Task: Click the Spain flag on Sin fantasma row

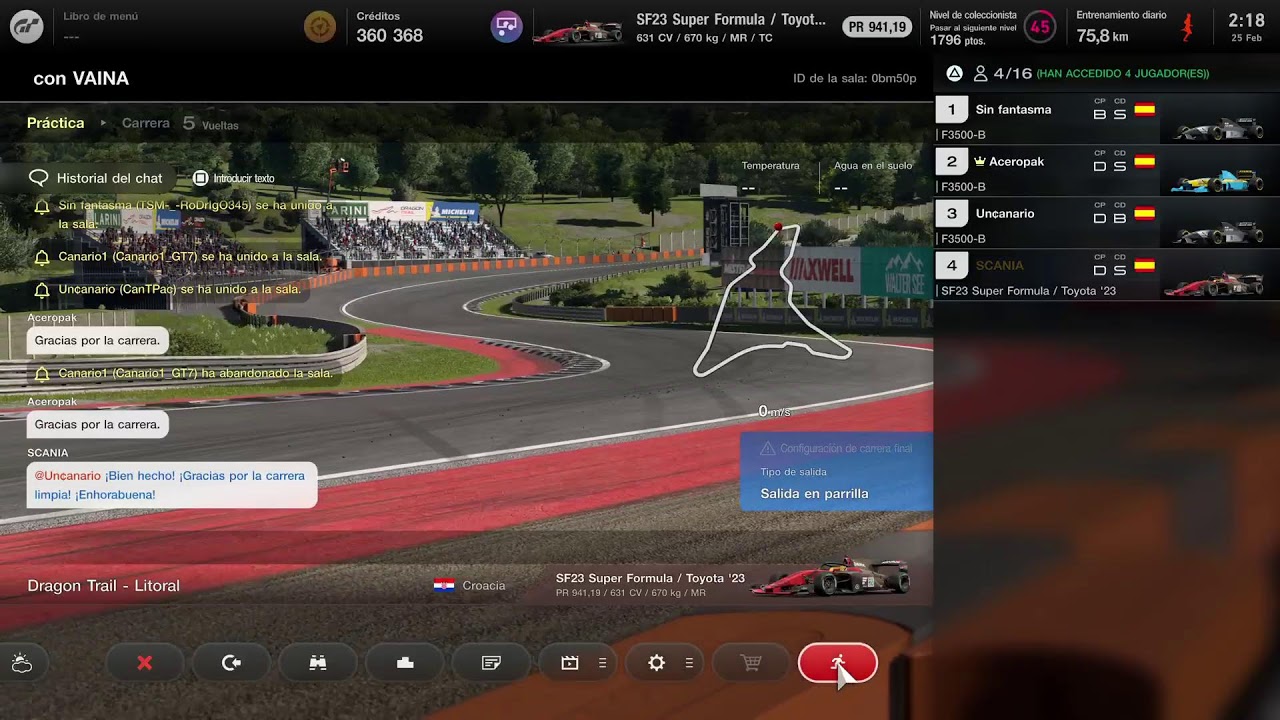Action: (1144, 110)
